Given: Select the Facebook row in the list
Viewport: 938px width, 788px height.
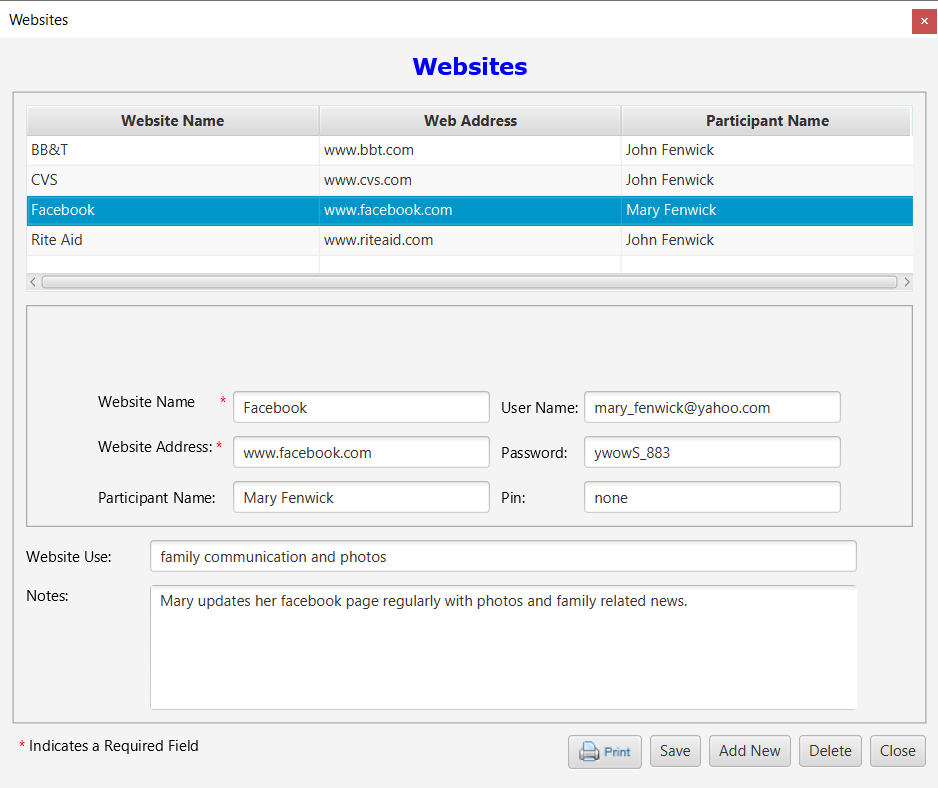Looking at the screenshot, I should tap(170, 210).
